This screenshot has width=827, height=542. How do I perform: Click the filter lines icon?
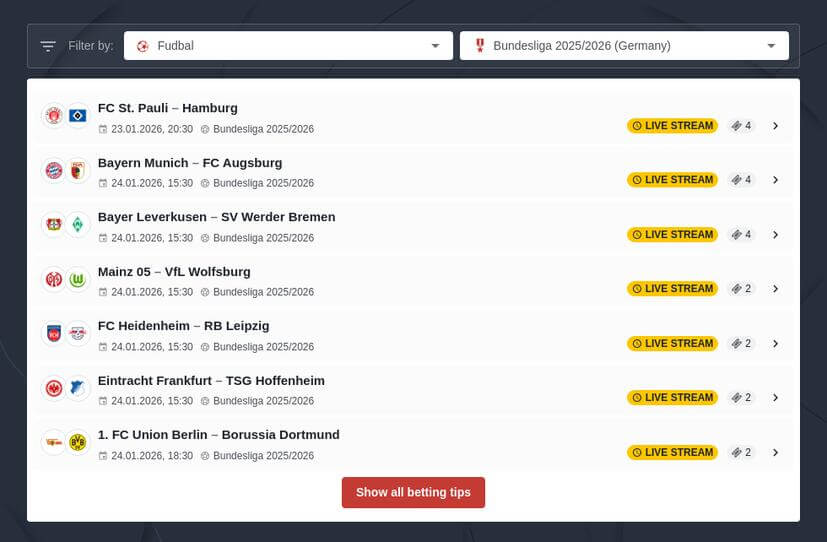pos(48,46)
